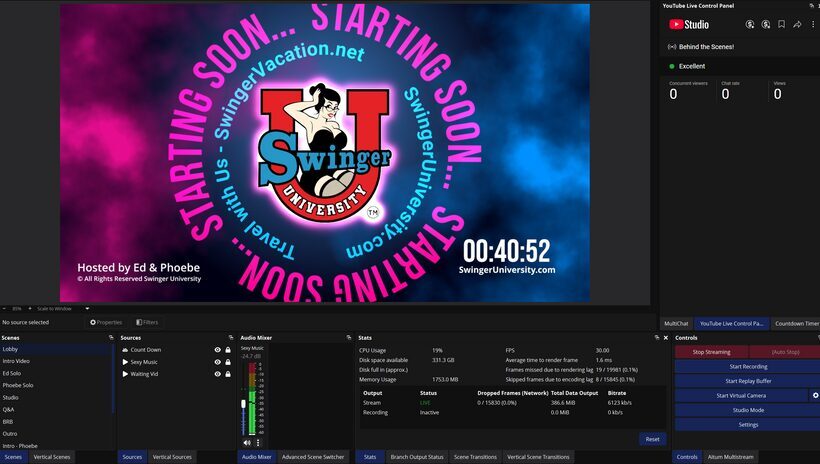The width and height of the screenshot is (820, 464).
Task: Zoom out the preview with minus button
Action: pyautogui.click(x=4, y=309)
